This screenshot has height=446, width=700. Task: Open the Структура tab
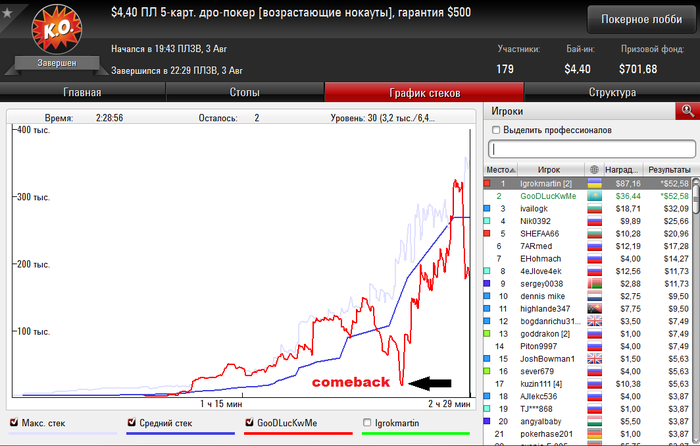tap(612, 92)
